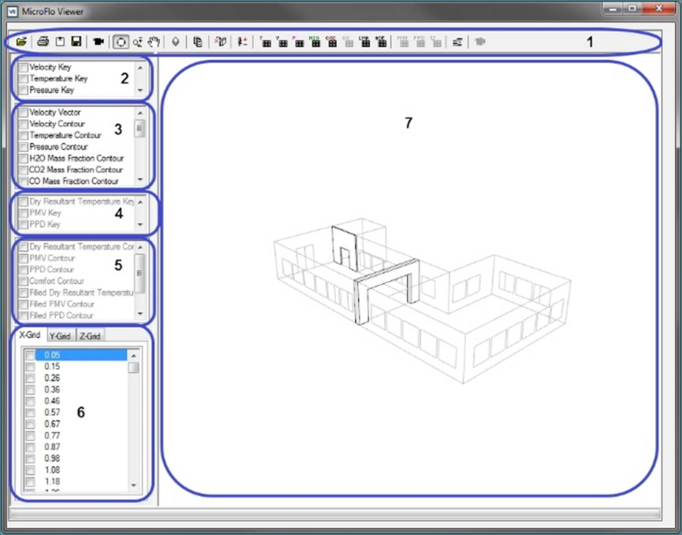This screenshot has width=682, height=535.
Task: Select the zoom magnifier tool
Action: click(137, 42)
